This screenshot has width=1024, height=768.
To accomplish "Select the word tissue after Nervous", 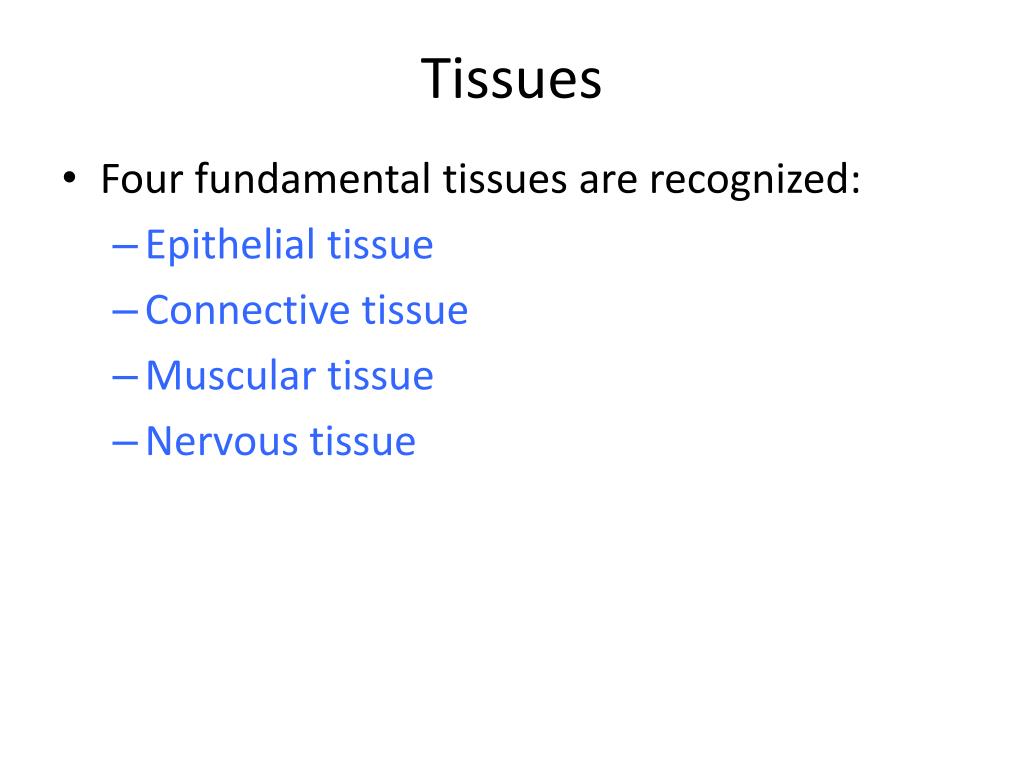I will click(362, 442).
